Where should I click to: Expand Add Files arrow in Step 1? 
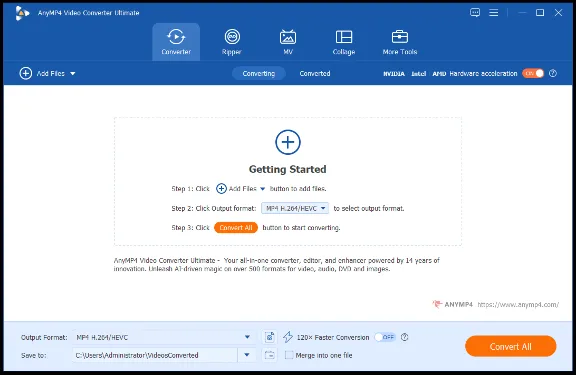262,189
